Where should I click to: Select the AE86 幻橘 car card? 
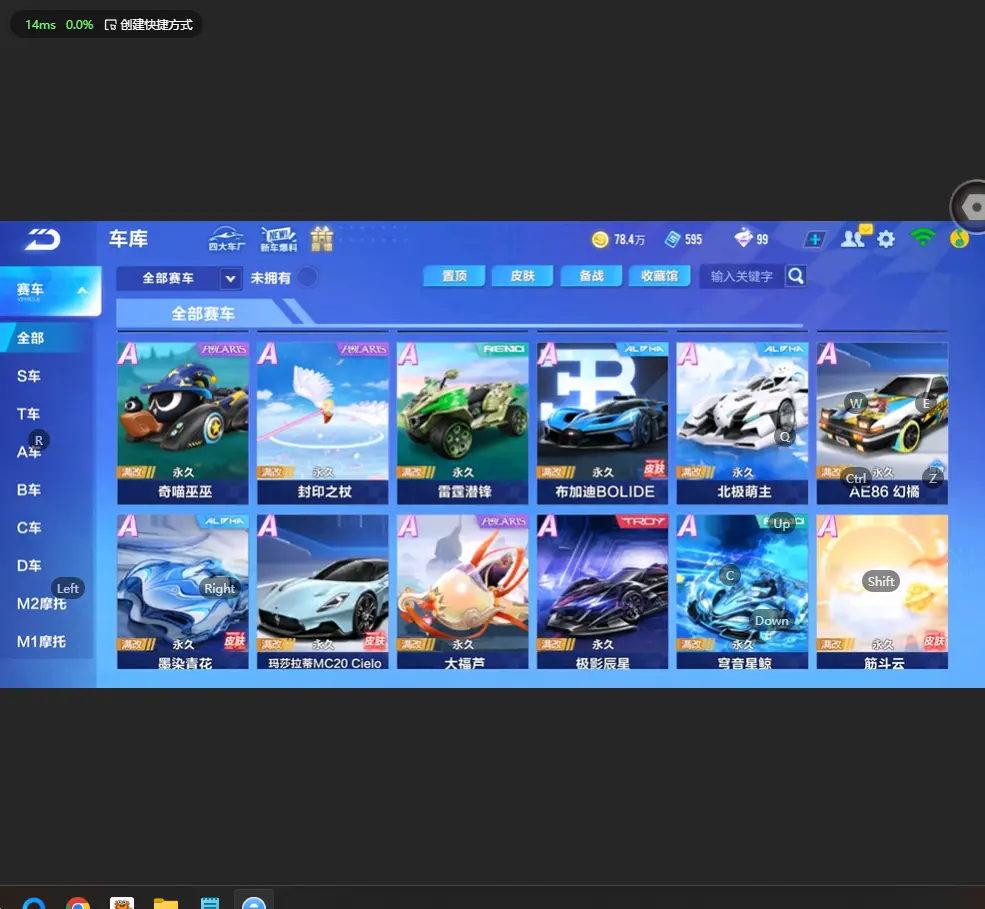click(883, 423)
